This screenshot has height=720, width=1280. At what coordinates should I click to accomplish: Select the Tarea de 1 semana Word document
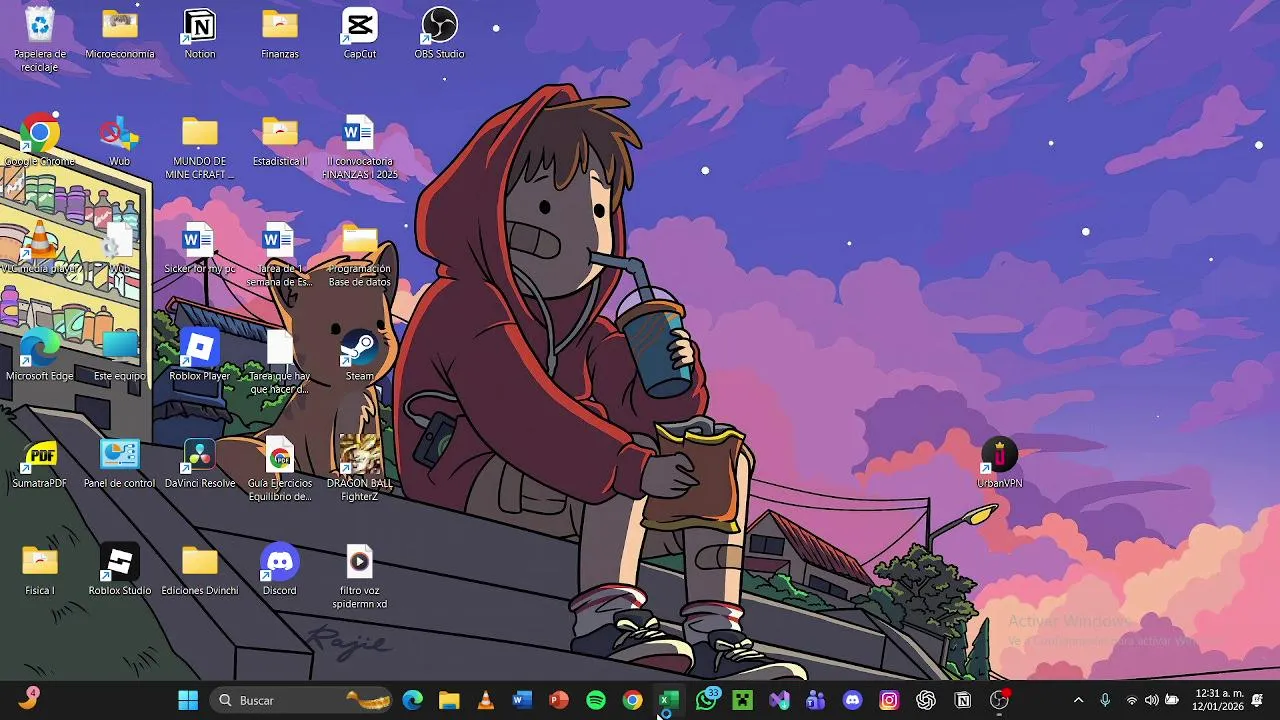280,254
